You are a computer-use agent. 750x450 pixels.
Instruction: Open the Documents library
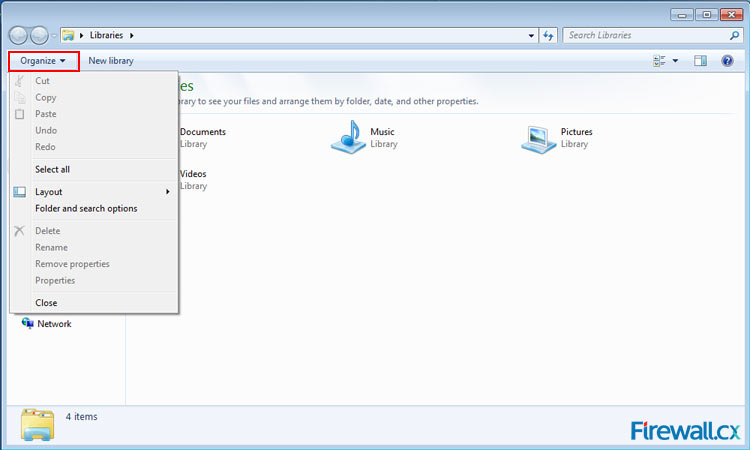[203, 137]
